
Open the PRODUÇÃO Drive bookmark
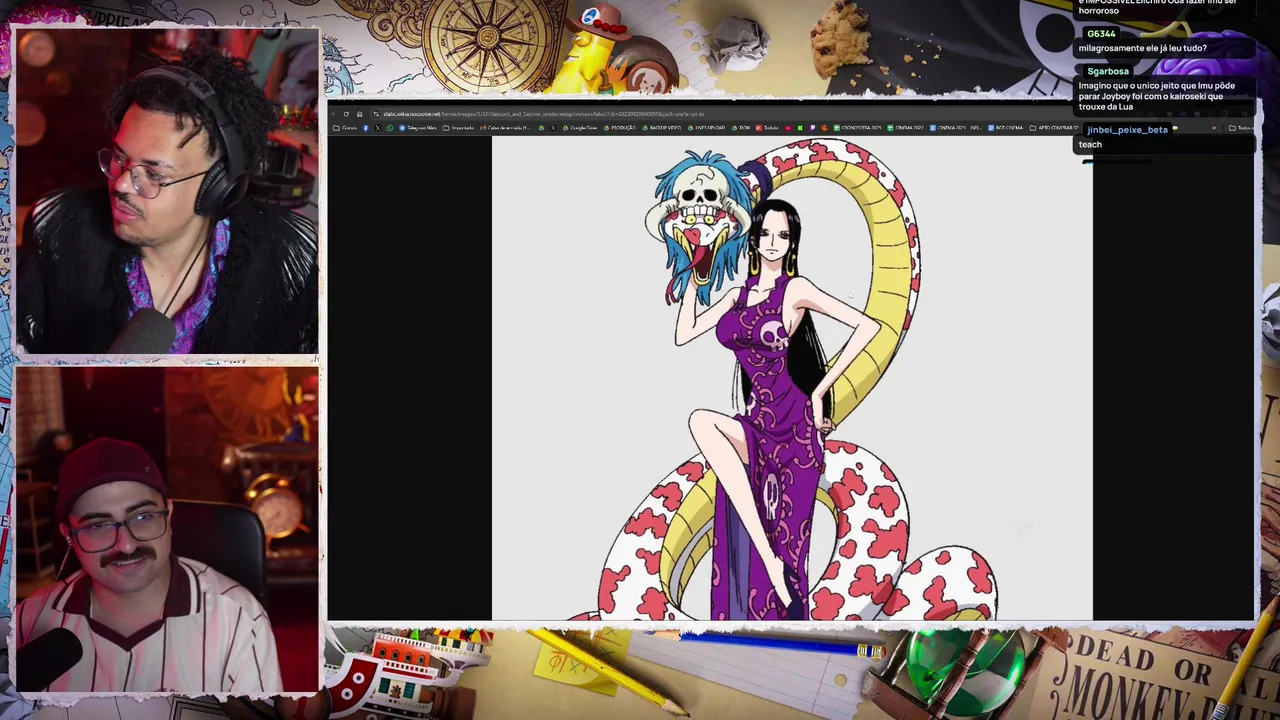pyautogui.click(x=620, y=128)
